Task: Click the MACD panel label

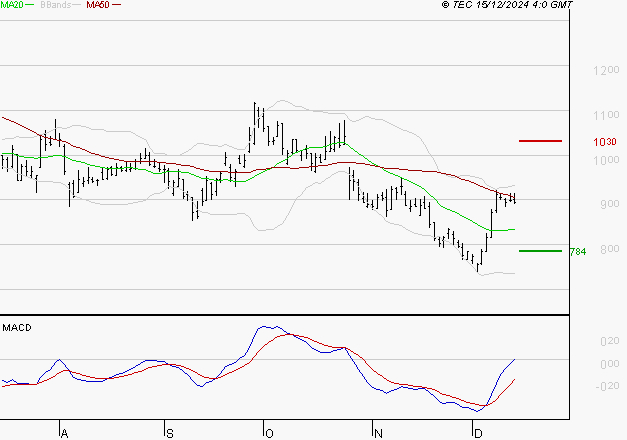Action: [17, 328]
